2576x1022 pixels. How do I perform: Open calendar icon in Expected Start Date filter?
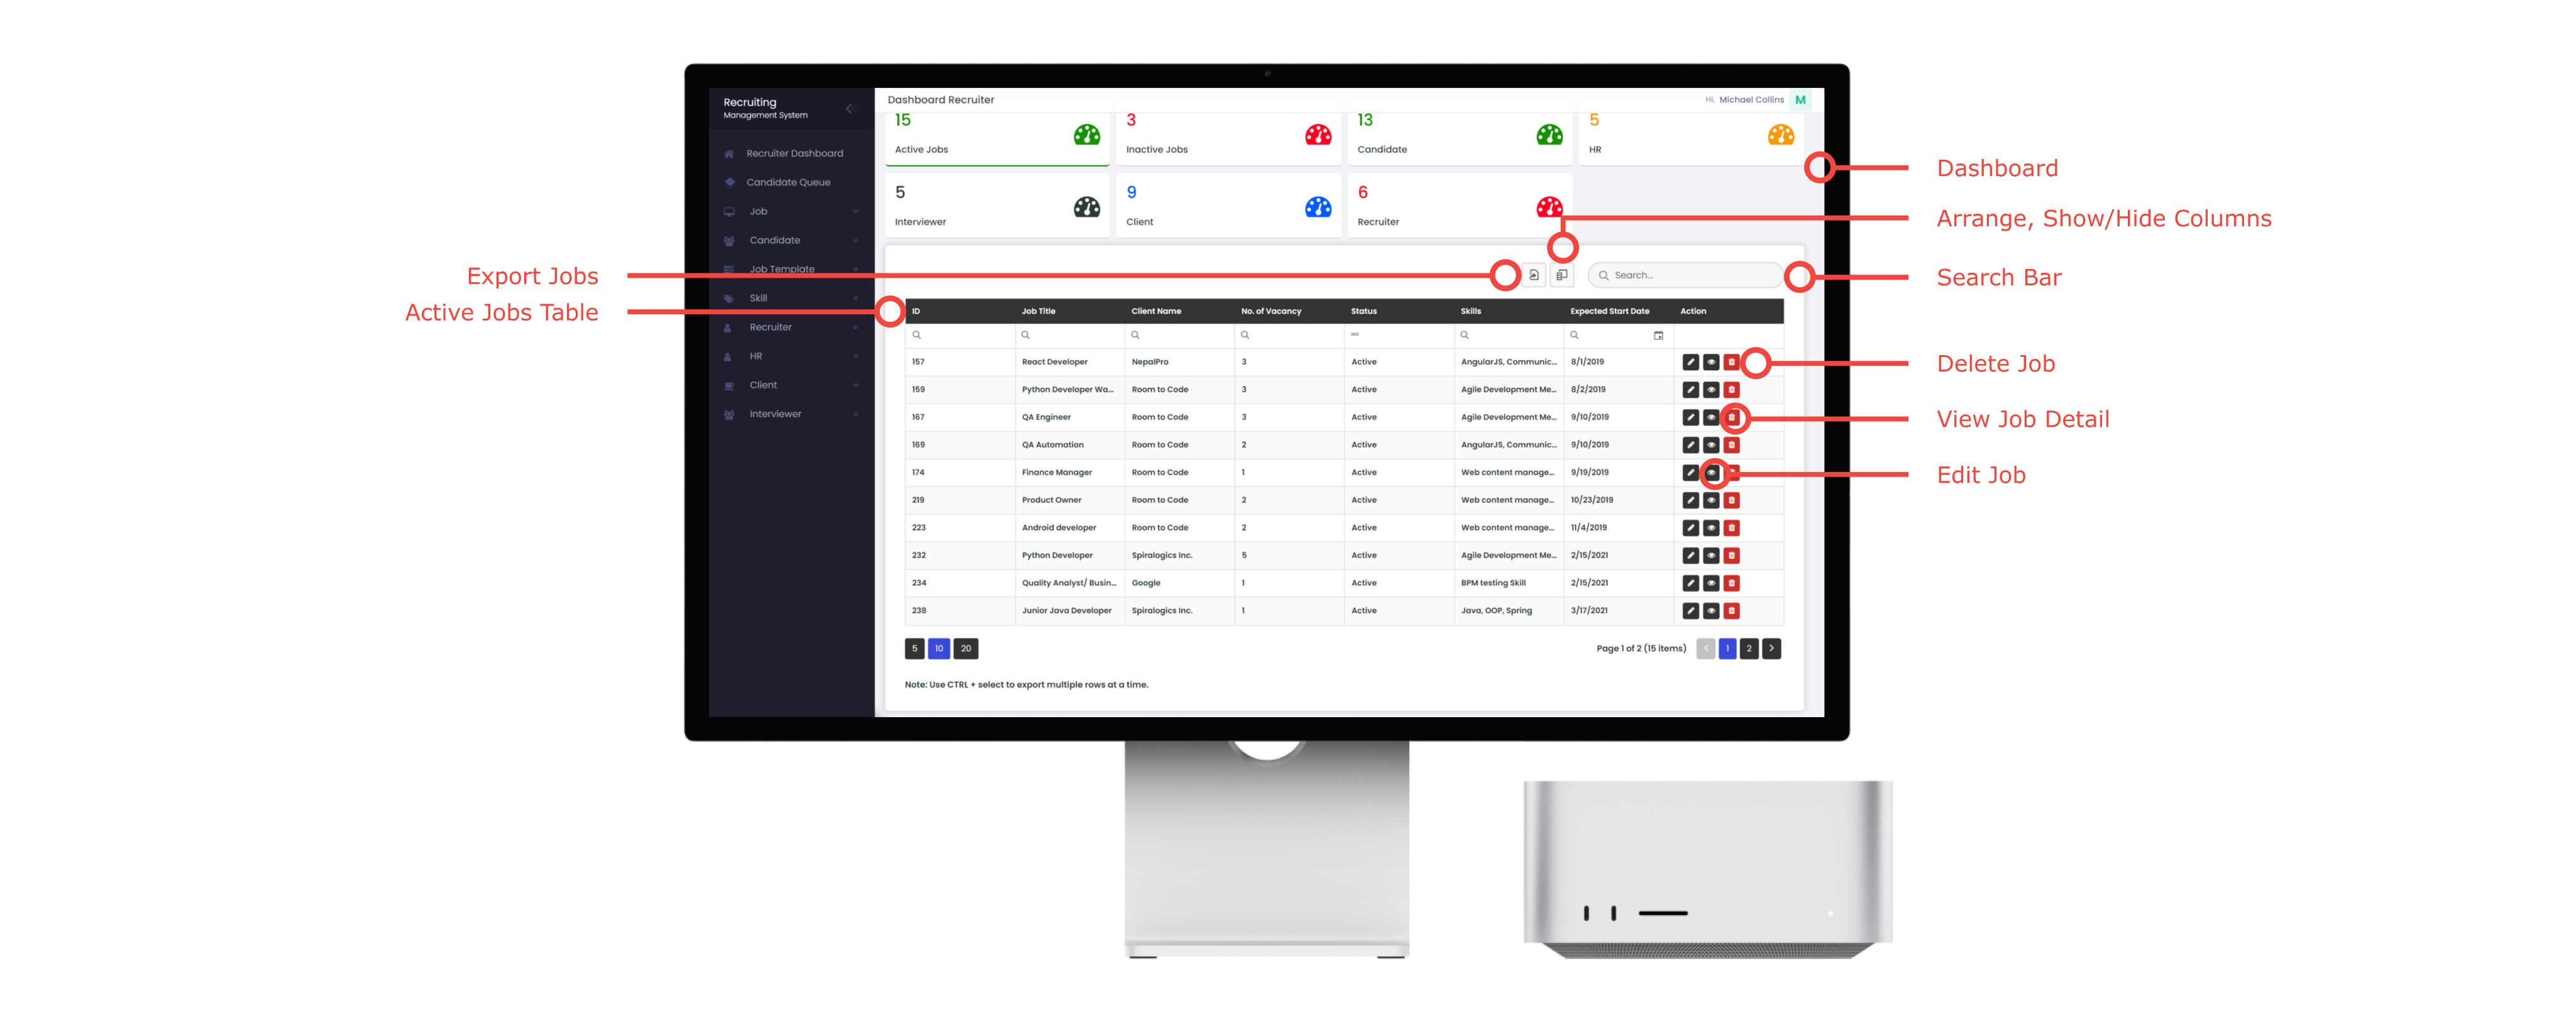coord(1658,336)
